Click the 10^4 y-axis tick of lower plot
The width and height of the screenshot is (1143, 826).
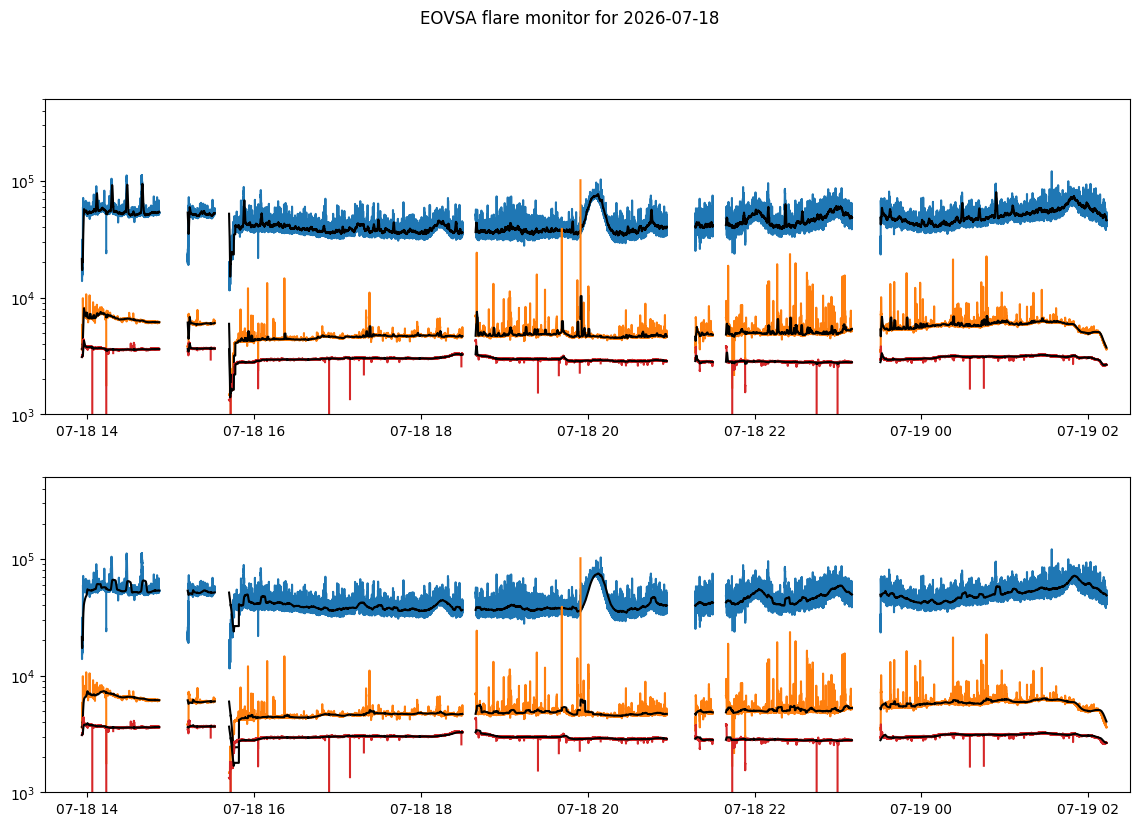point(25,676)
